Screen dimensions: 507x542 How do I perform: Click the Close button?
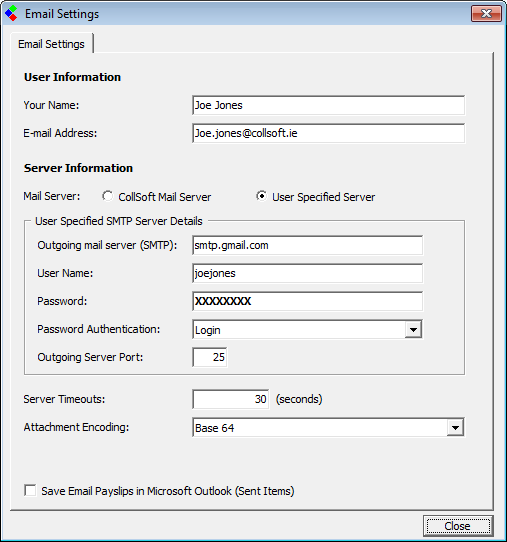tap(458, 526)
